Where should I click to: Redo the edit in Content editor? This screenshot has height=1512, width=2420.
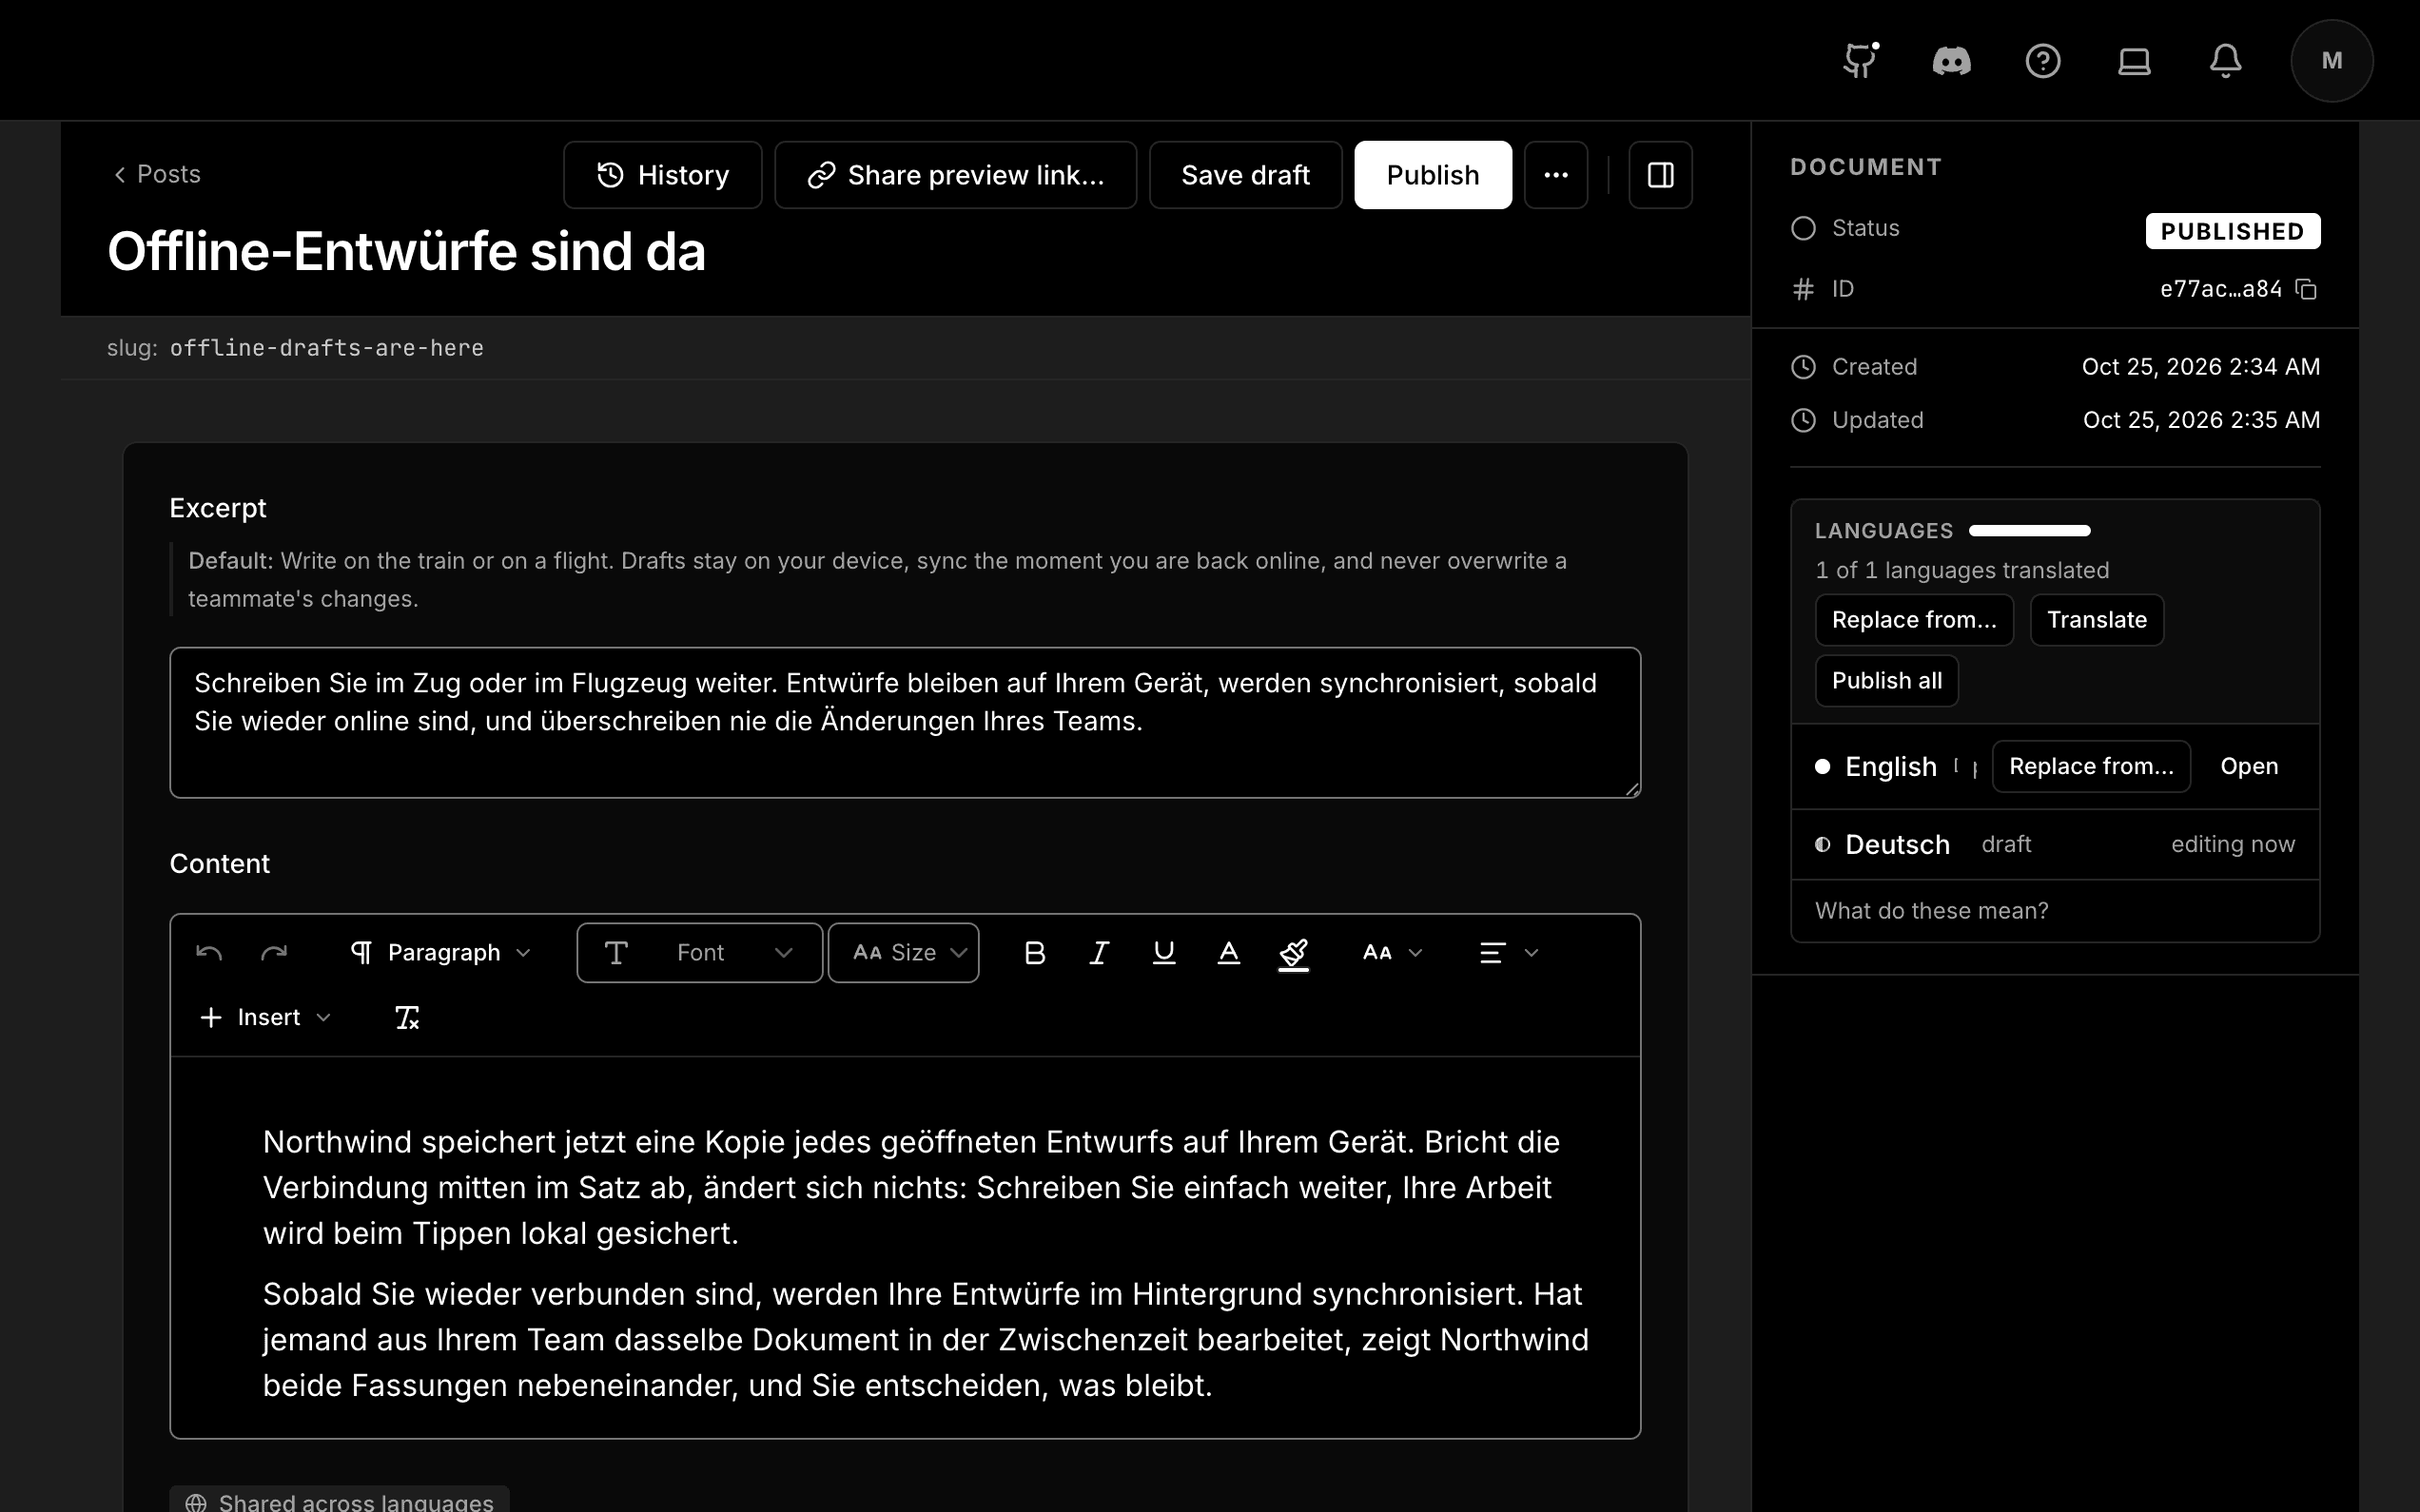(x=274, y=953)
